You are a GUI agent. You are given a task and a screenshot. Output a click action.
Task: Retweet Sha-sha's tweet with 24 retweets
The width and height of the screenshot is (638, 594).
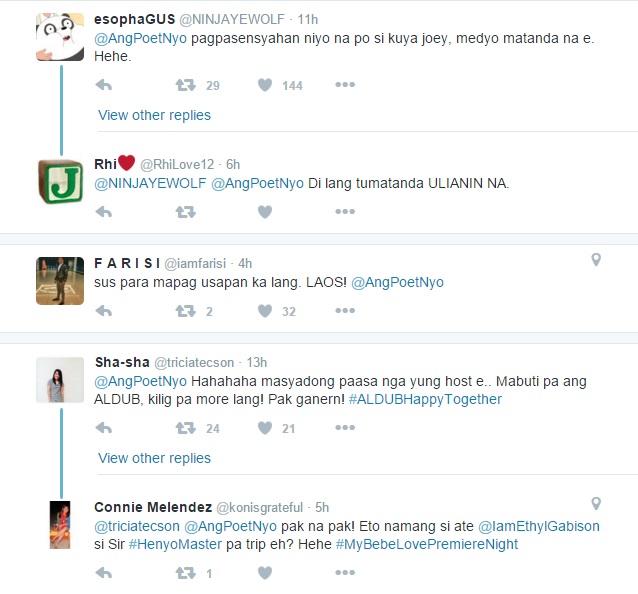tap(186, 428)
